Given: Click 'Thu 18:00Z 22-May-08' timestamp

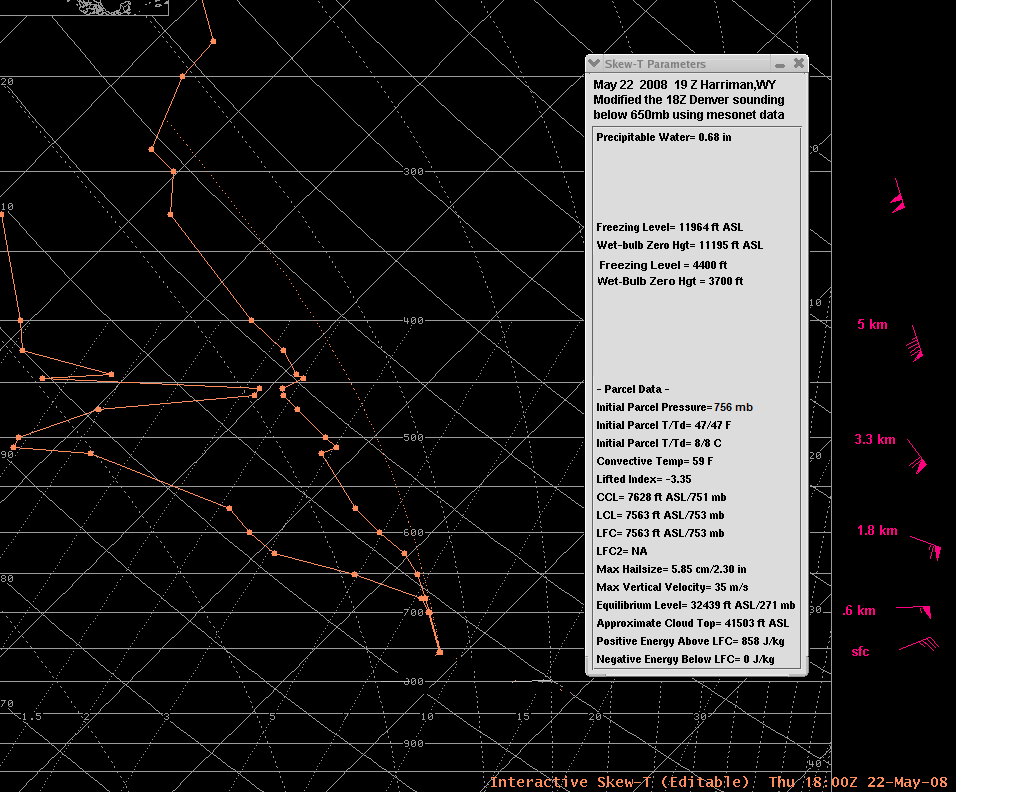Looking at the screenshot, I should 858,782.
